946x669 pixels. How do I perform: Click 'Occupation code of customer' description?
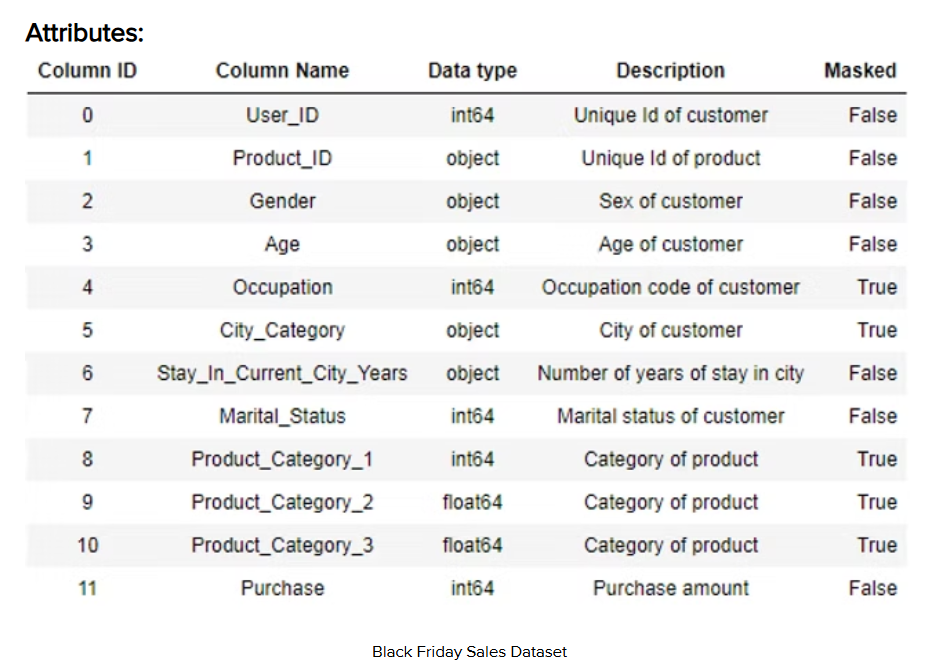pos(670,287)
